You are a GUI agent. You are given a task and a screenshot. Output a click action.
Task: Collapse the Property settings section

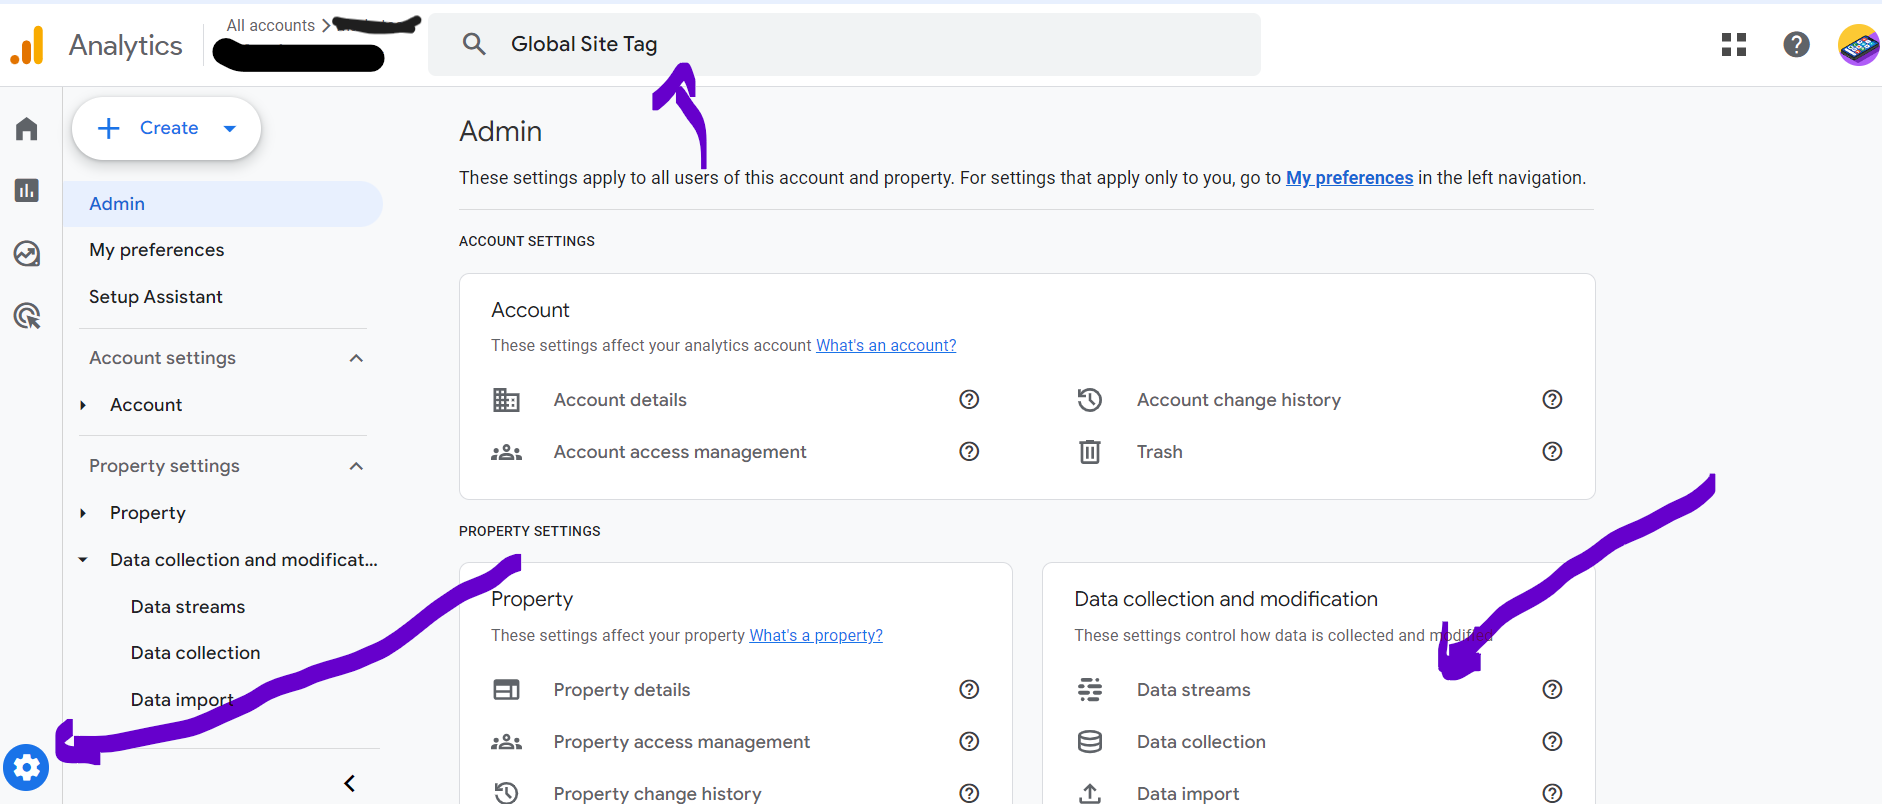(356, 466)
